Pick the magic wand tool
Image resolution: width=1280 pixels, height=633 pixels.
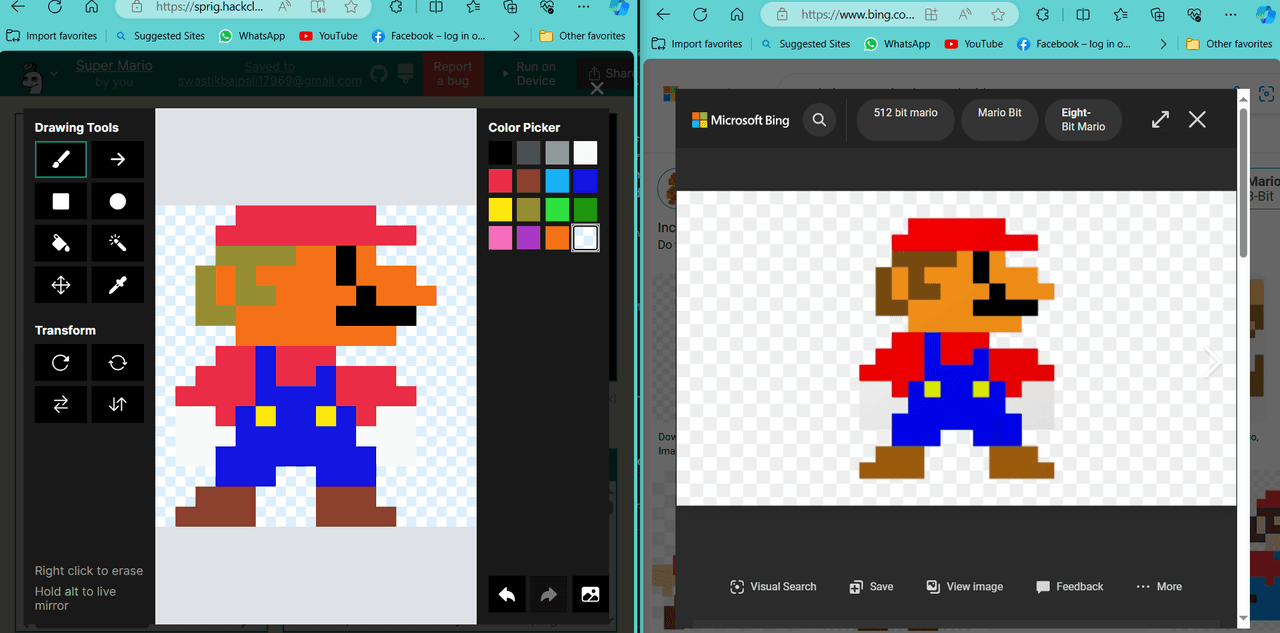(118, 243)
